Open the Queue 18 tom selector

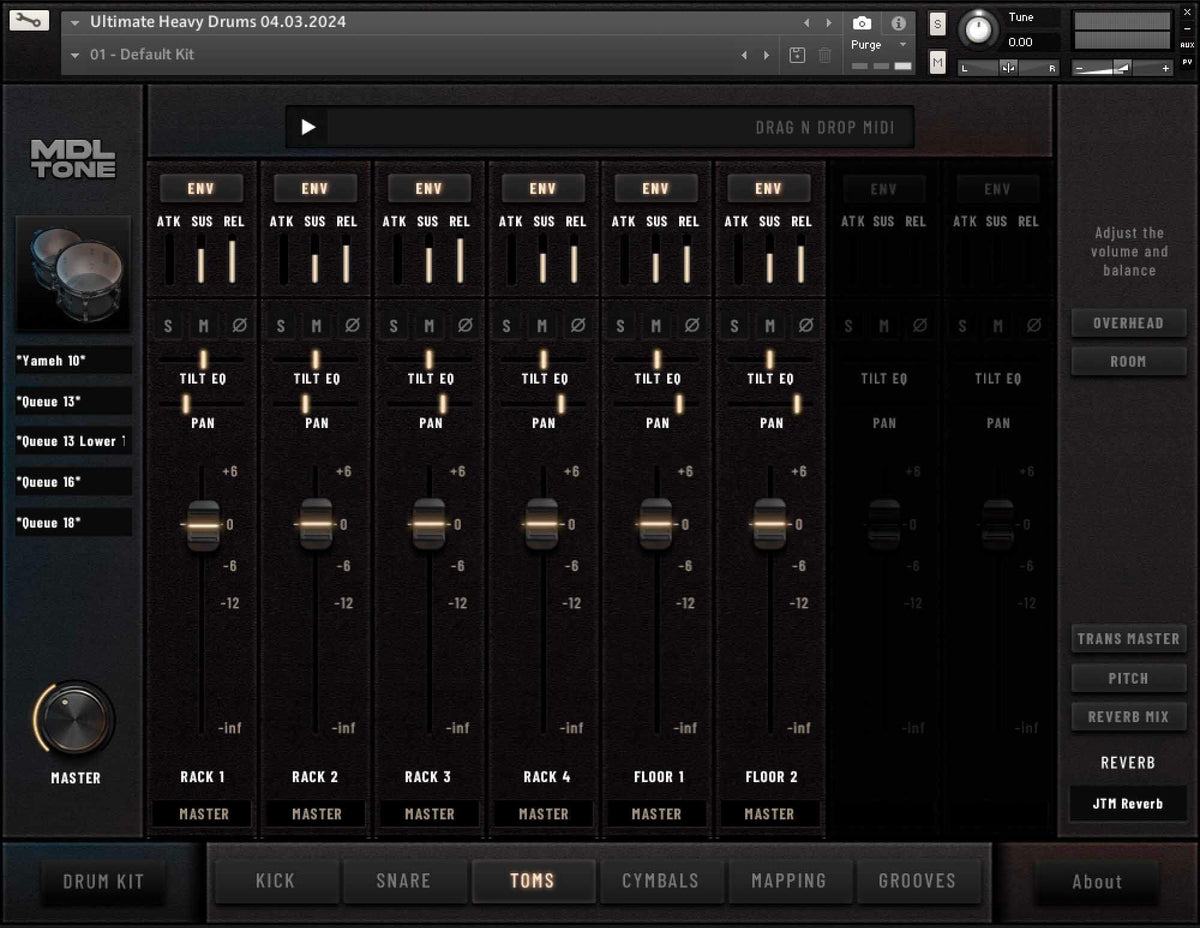[x=73, y=522]
